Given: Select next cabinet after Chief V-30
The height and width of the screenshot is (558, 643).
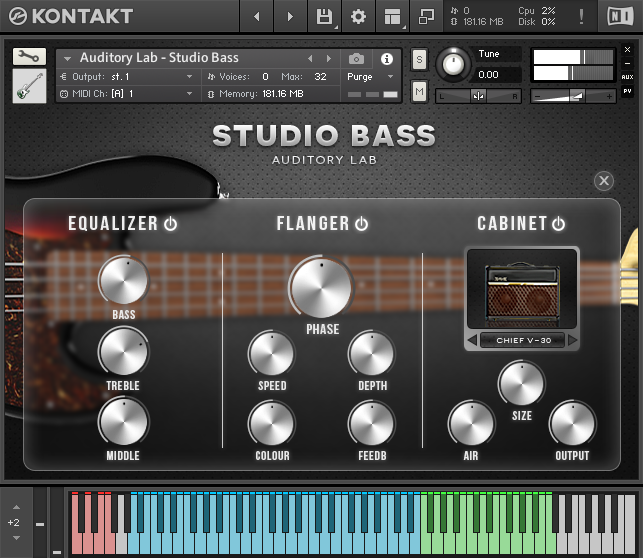Looking at the screenshot, I should [573, 341].
